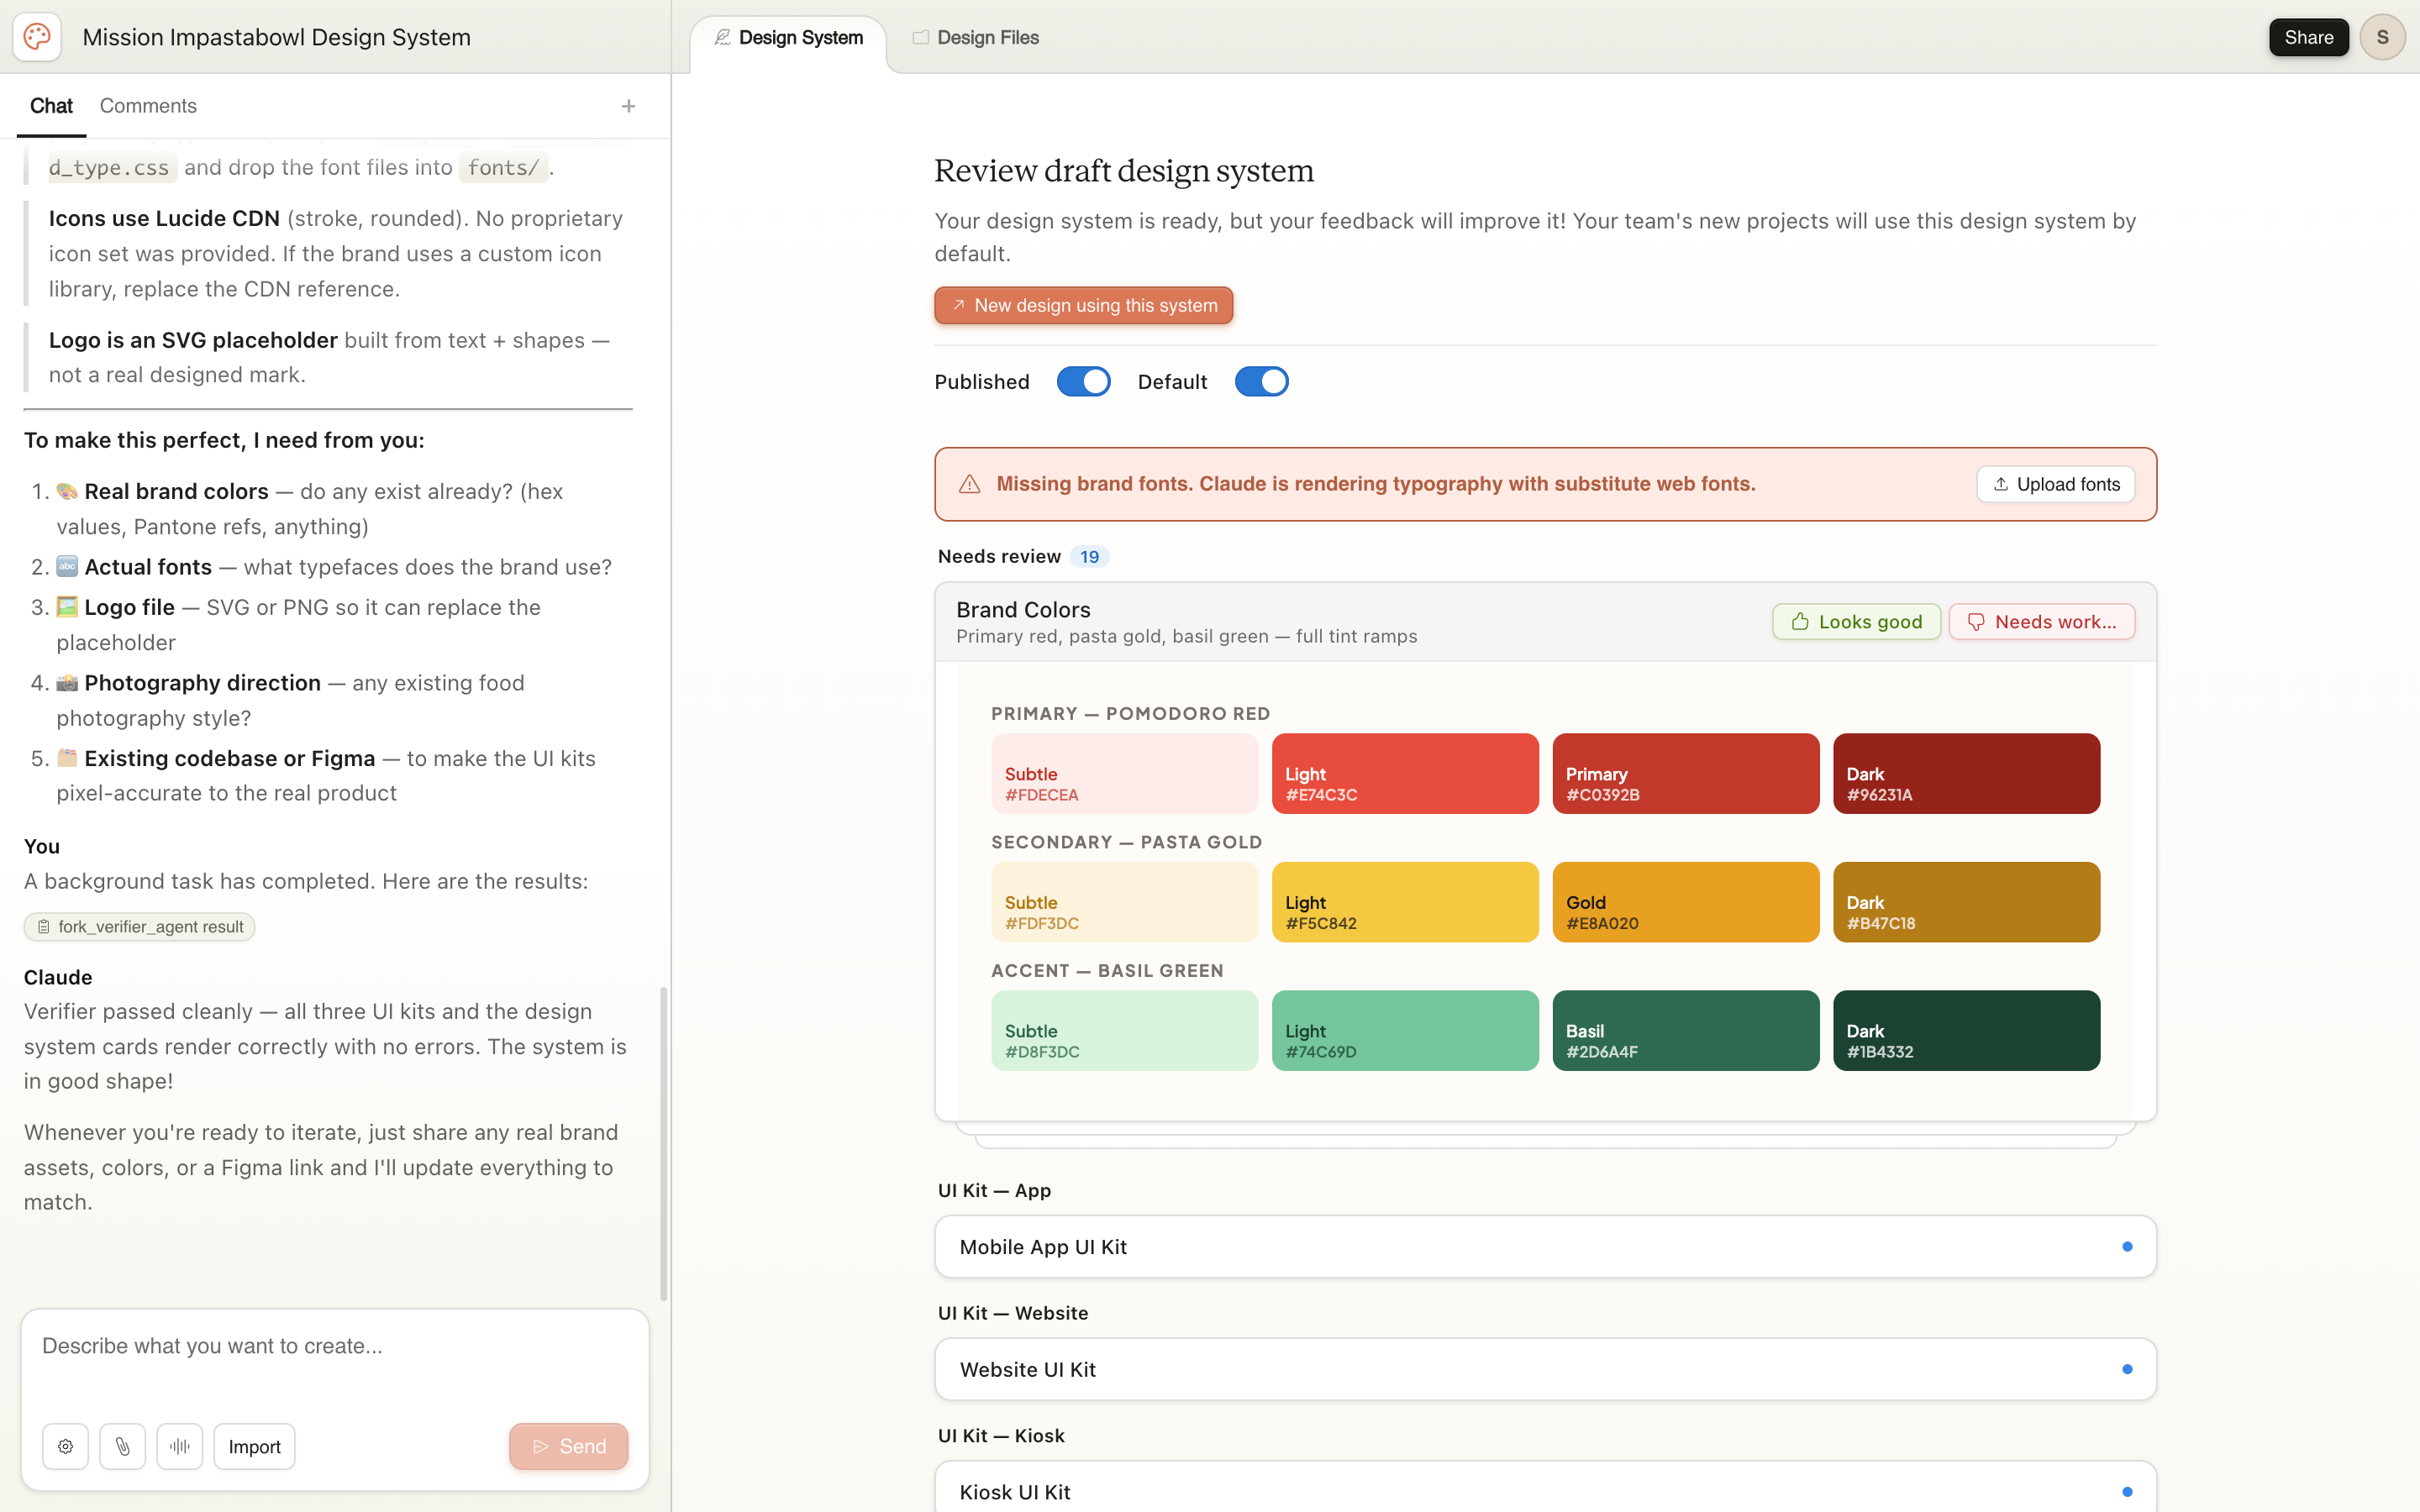The width and height of the screenshot is (2420, 1512).
Task: Send the chat message
Action: click(x=568, y=1446)
